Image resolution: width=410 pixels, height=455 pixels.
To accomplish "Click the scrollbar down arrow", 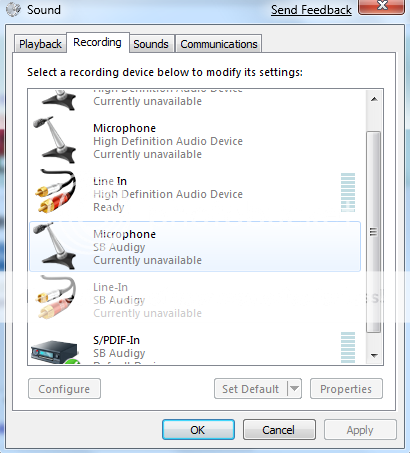I will (x=374, y=356).
